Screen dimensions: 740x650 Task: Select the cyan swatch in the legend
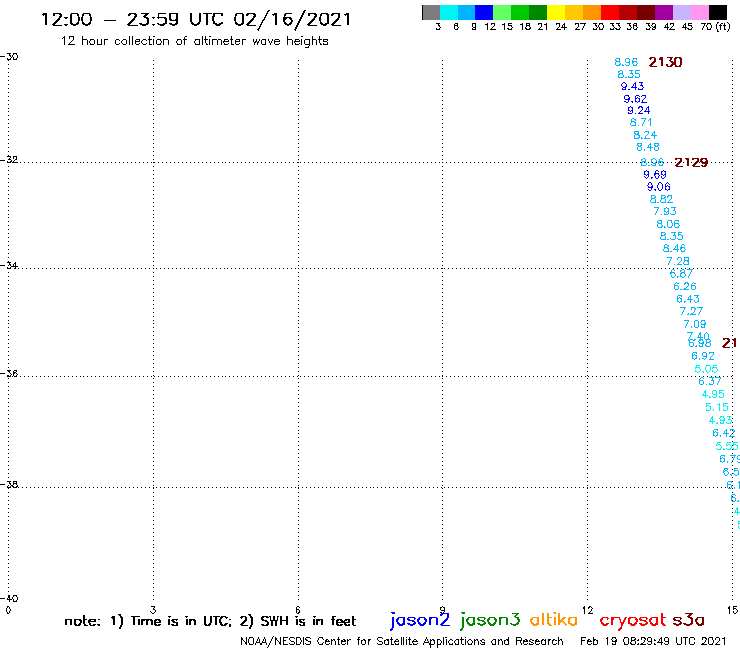click(449, 12)
